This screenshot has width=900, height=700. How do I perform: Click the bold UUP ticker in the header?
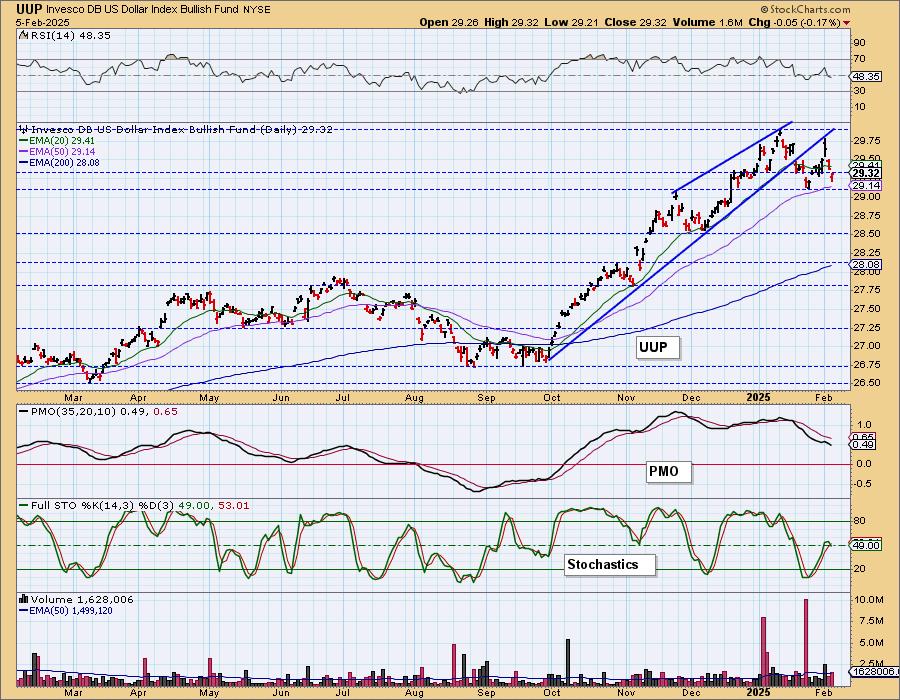point(28,9)
